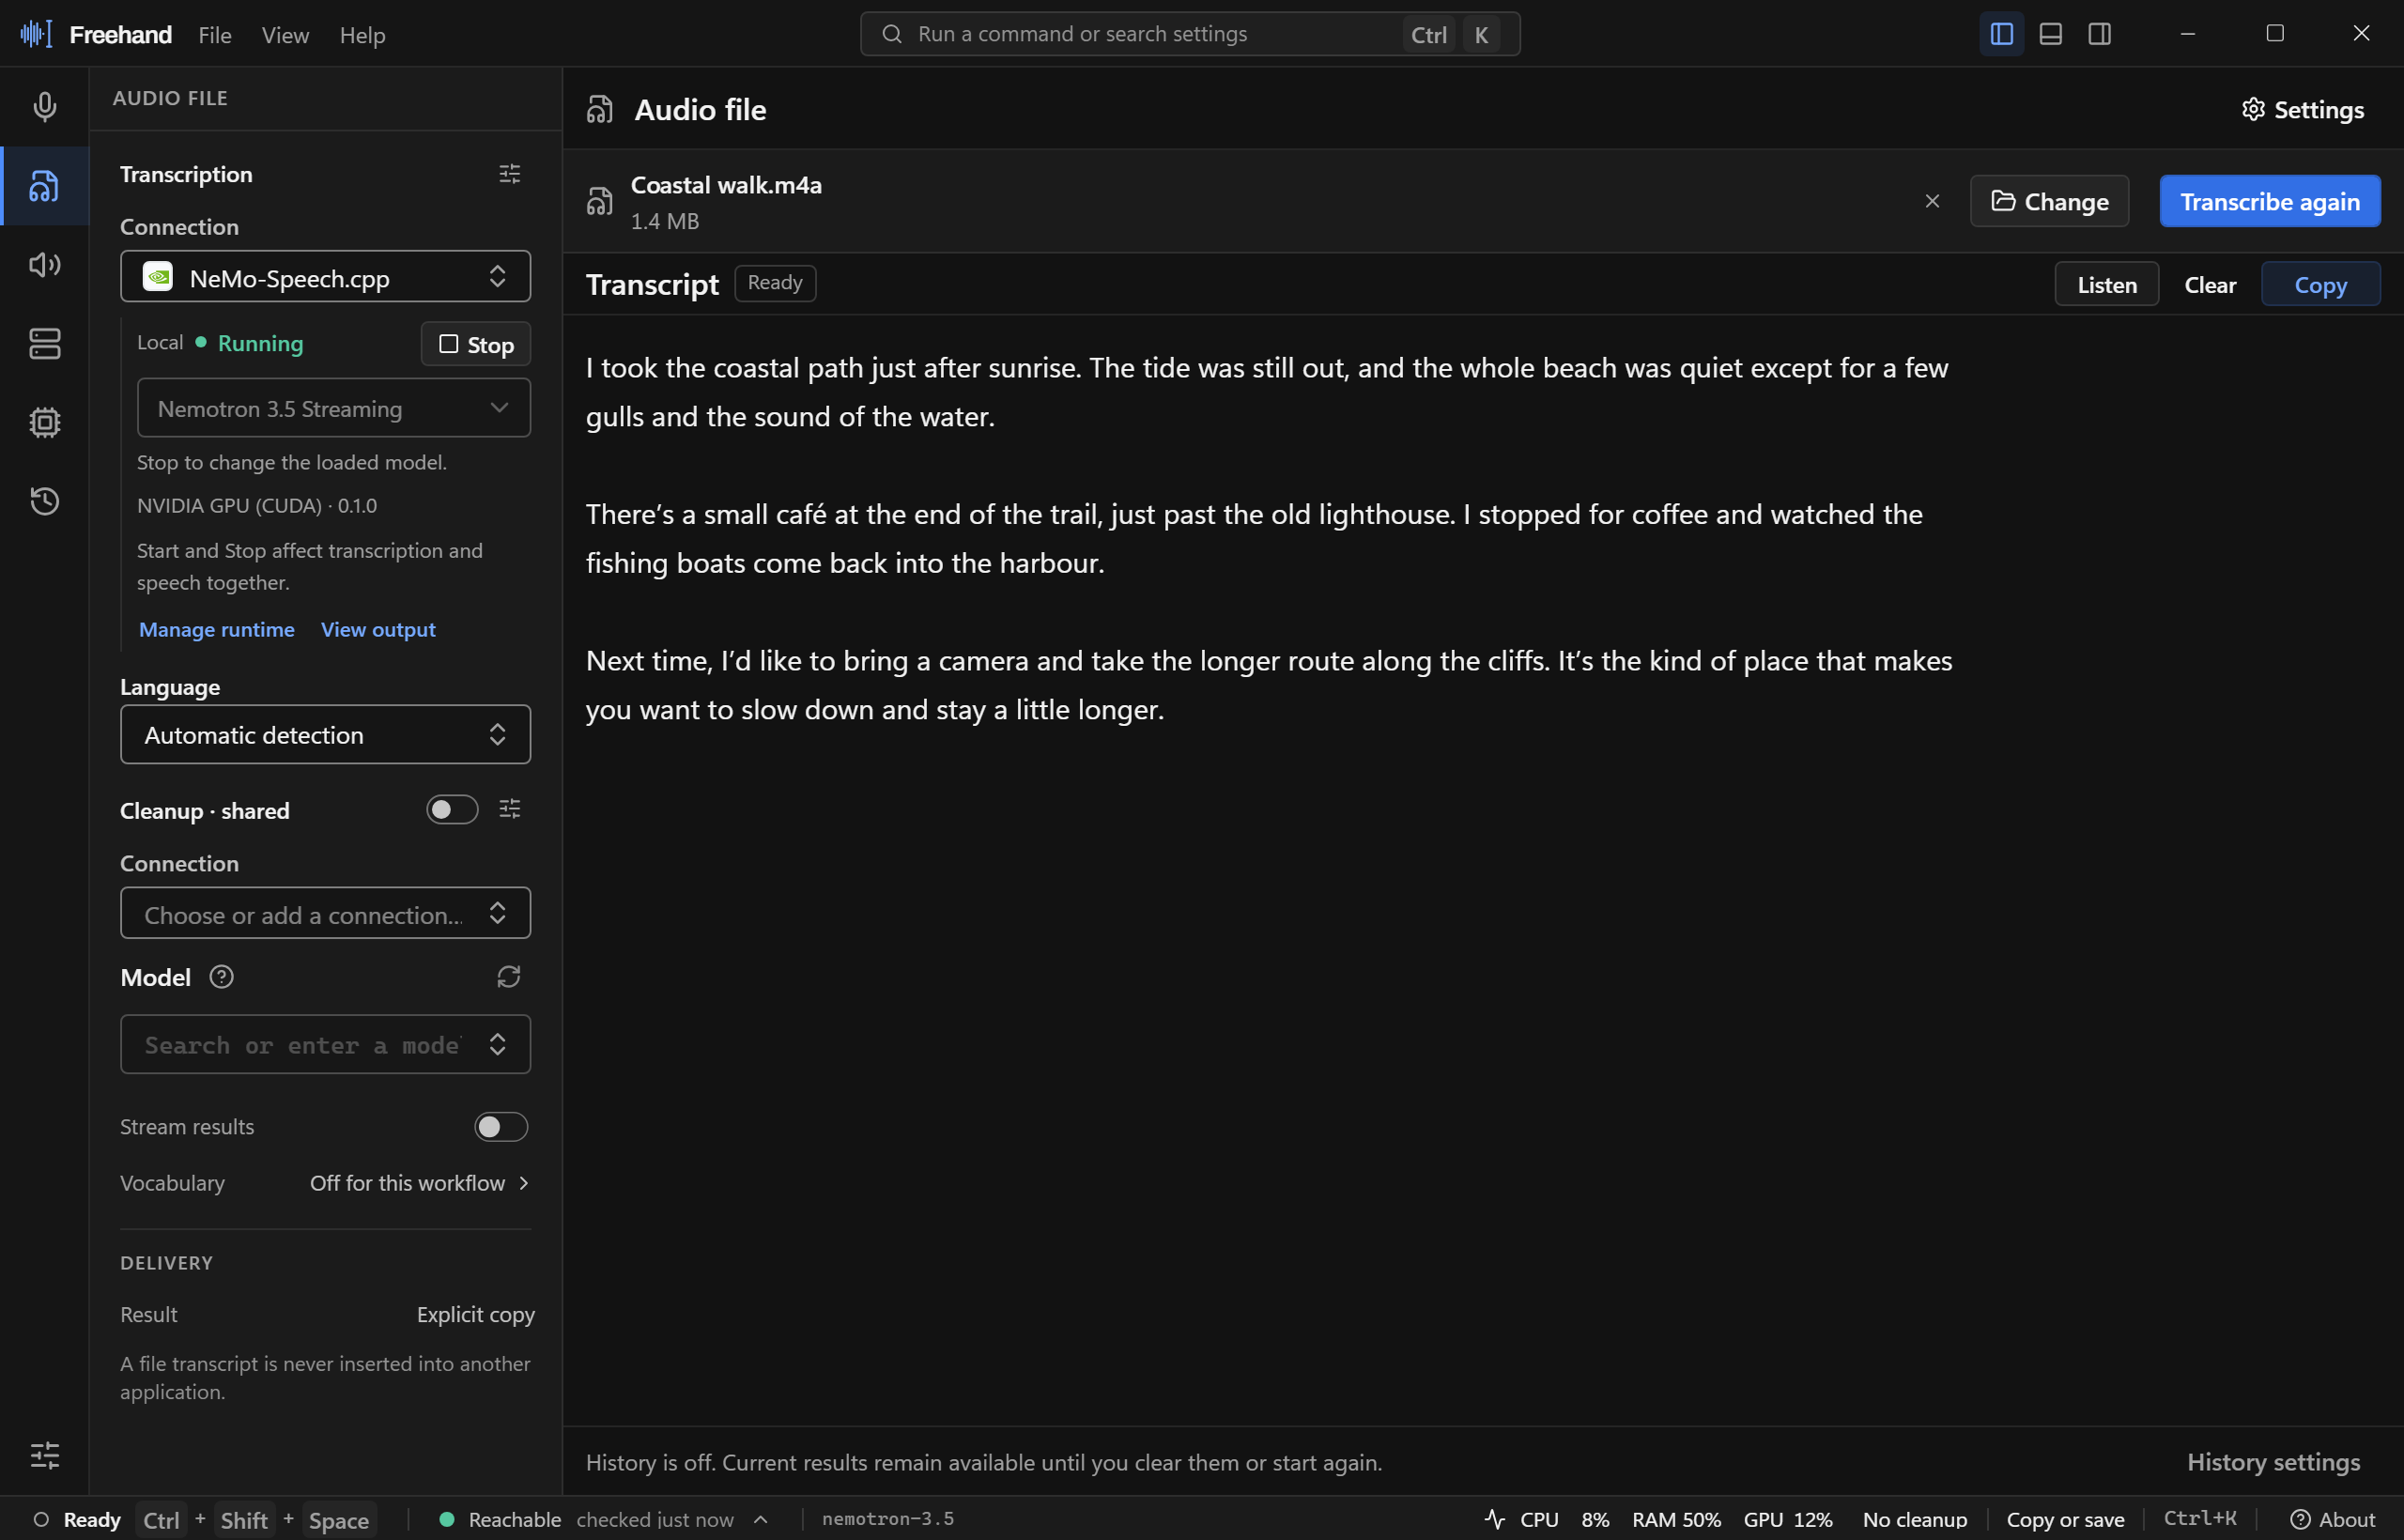The height and width of the screenshot is (1540, 2404).
Task: Open the Automatic detection language dropdown
Action: (x=325, y=735)
